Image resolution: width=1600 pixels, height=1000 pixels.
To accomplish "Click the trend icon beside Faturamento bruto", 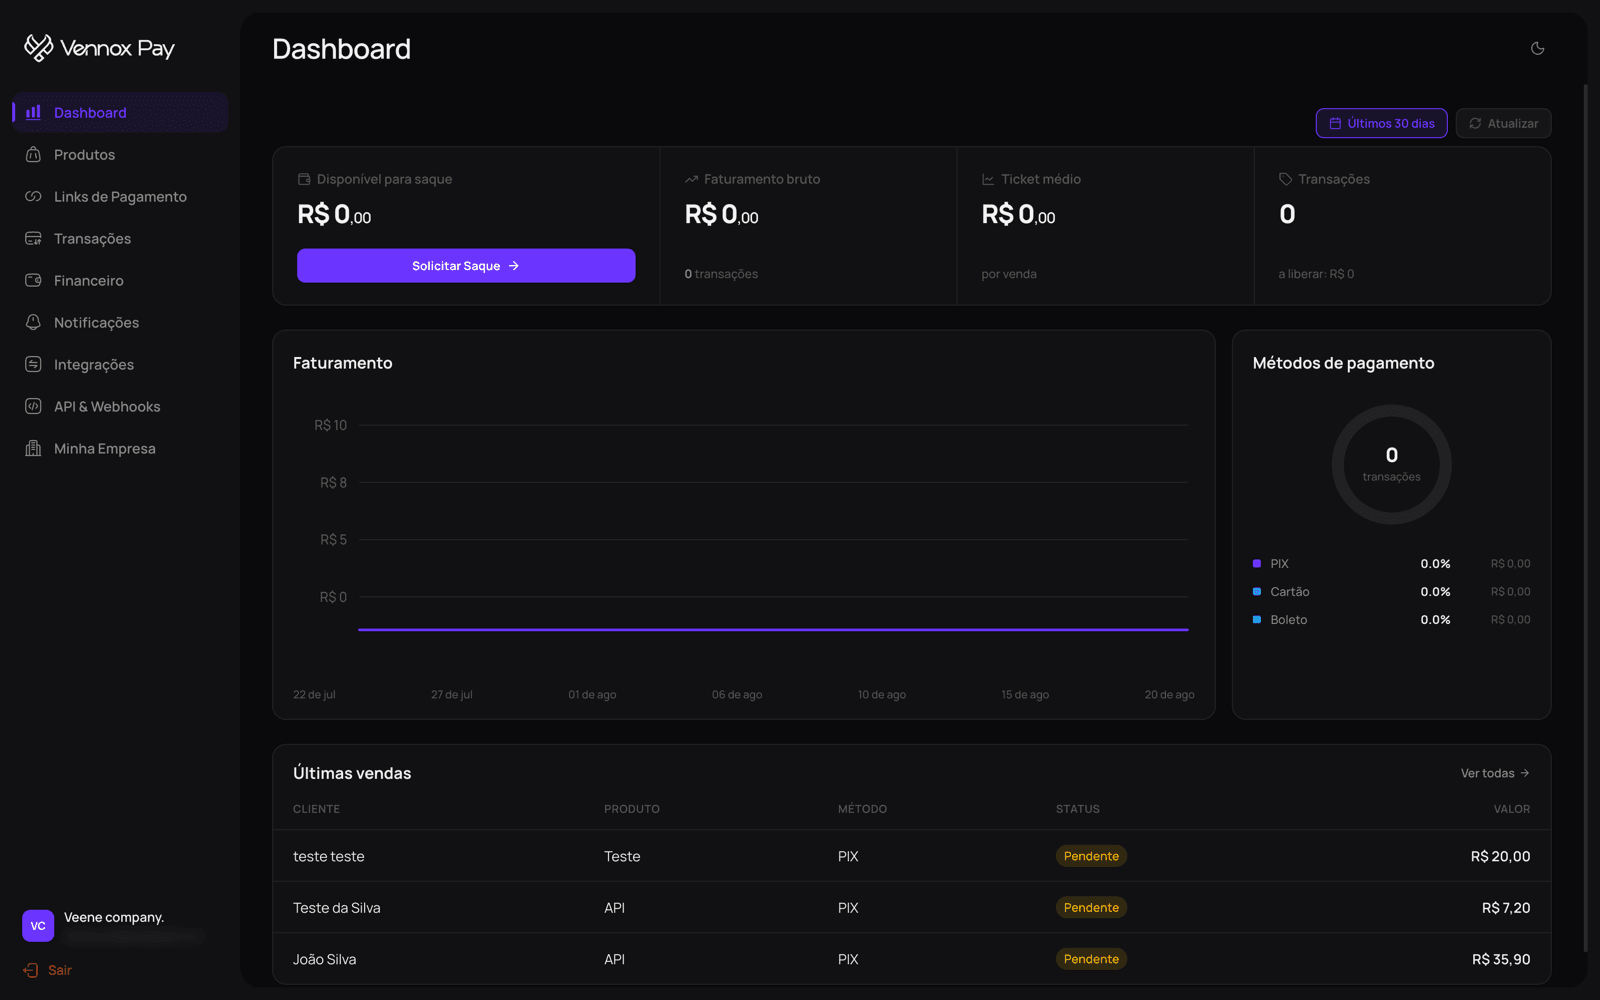I will pos(691,179).
